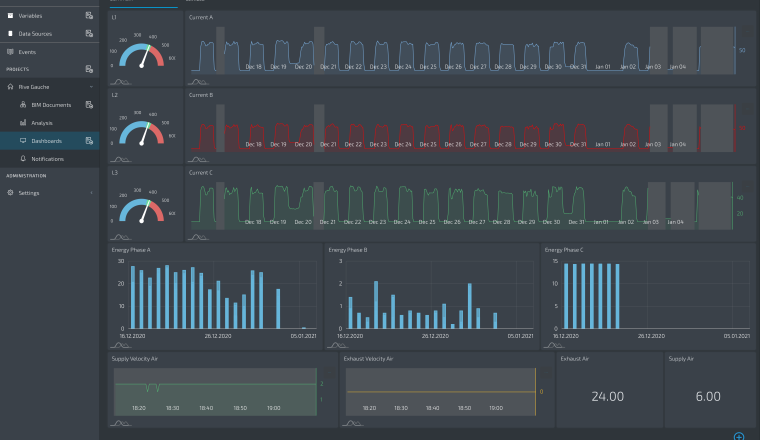760x440 pixels.
Task: Expand the Settings submenu chevron
Action: [91, 193]
